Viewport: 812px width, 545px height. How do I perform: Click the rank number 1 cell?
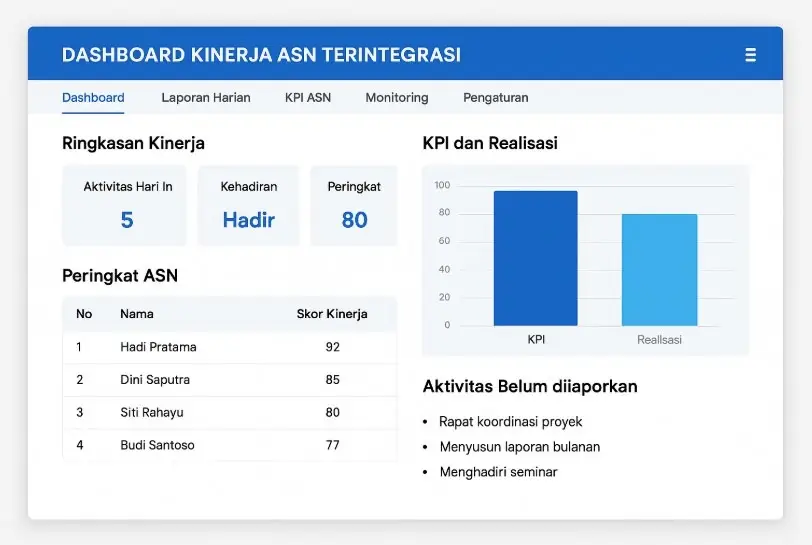(79, 347)
